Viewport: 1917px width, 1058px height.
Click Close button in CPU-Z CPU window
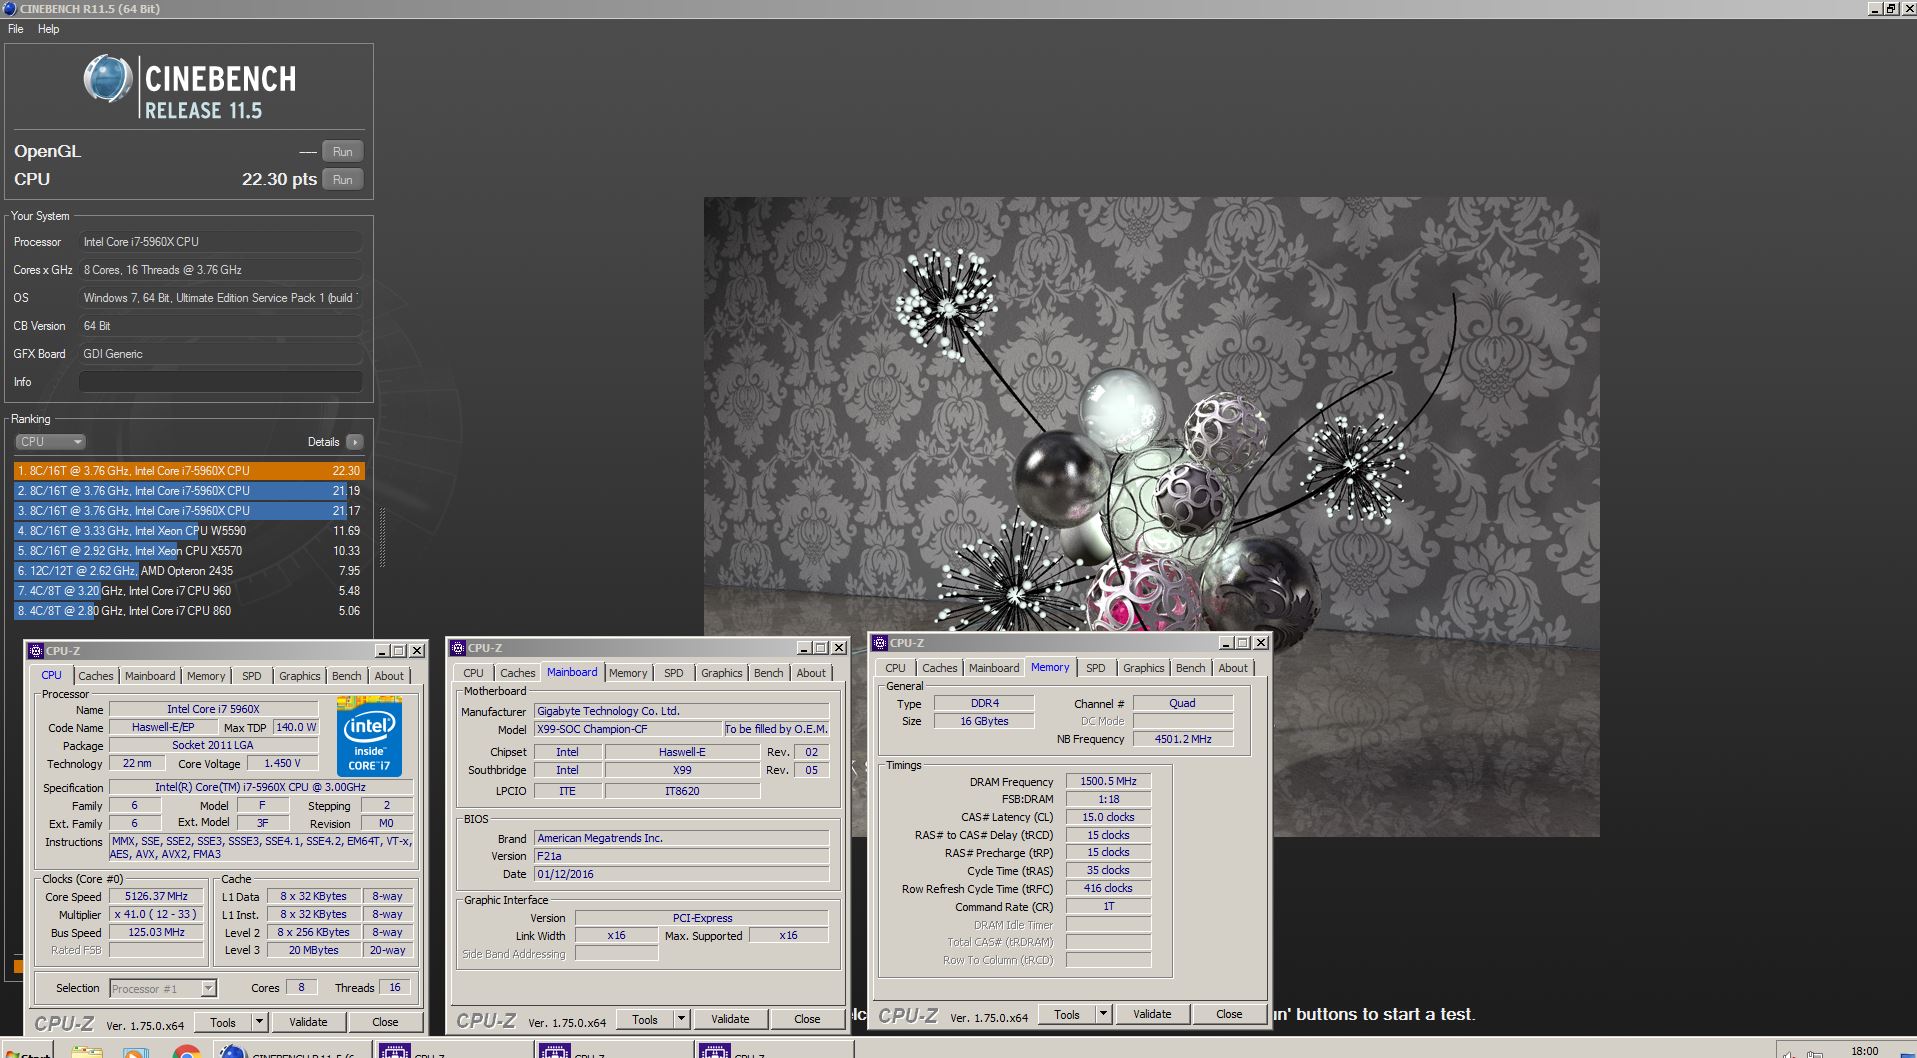click(385, 1022)
